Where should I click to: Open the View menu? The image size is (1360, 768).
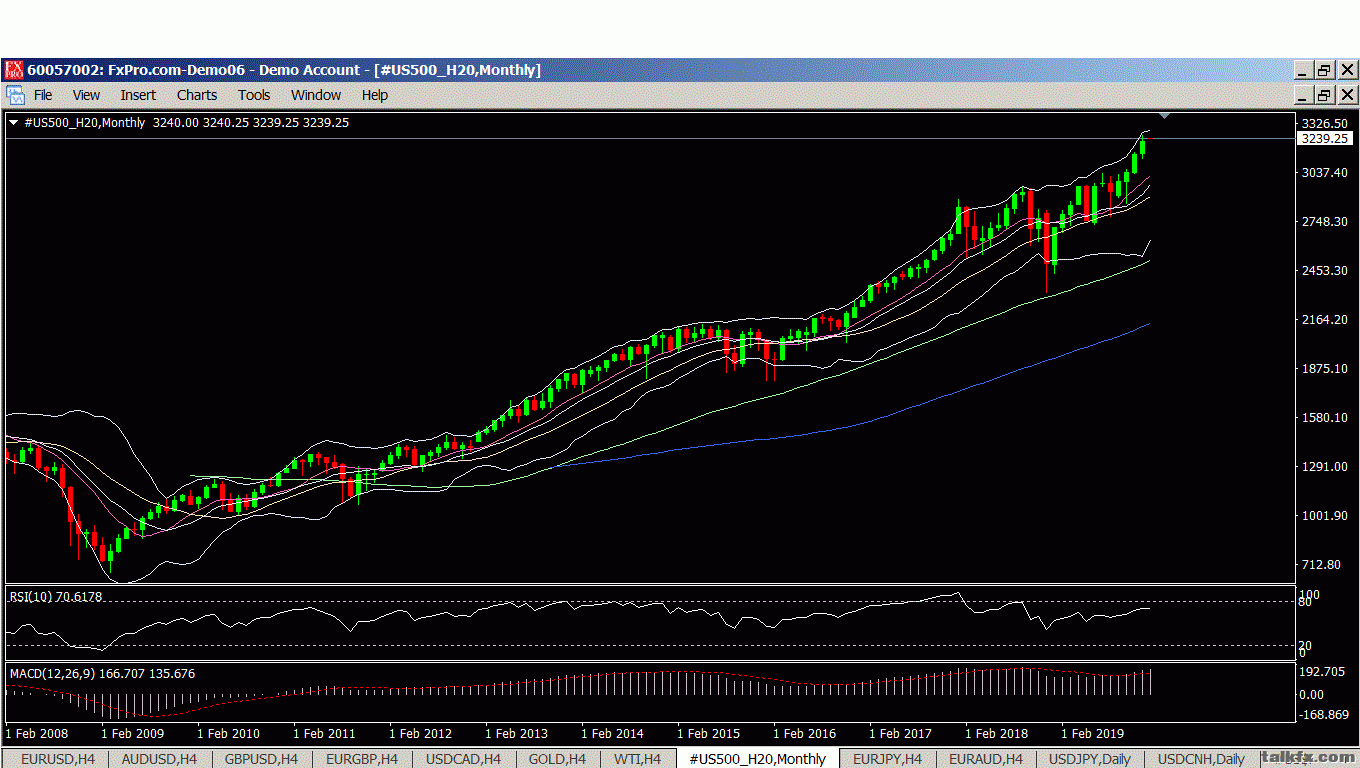[x=86, y=95]
